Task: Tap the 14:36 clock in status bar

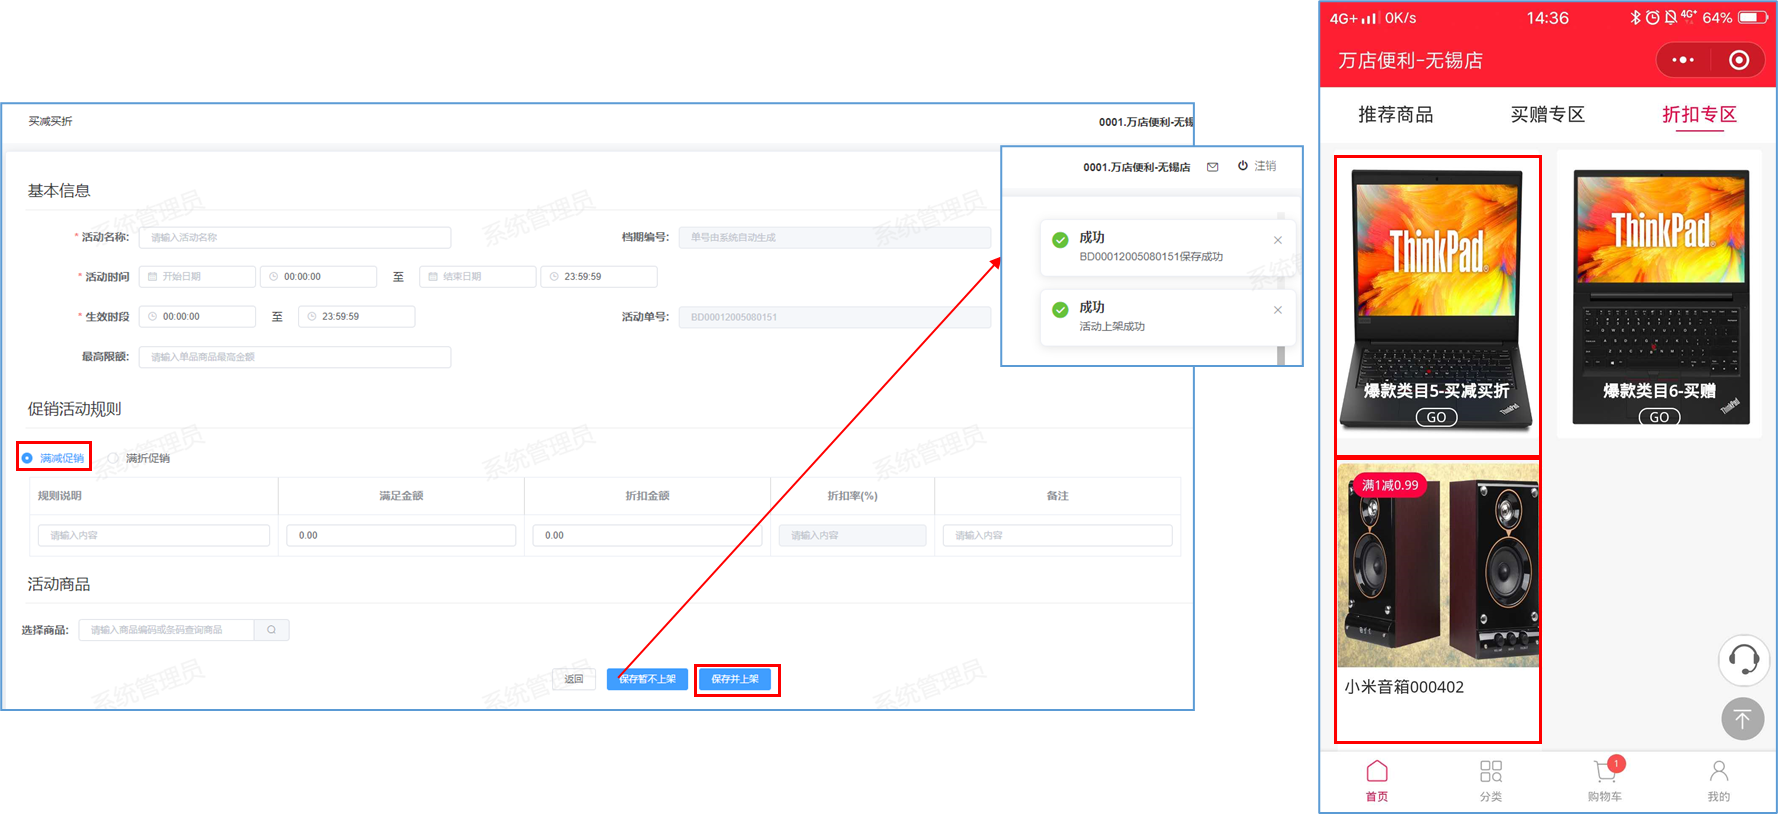Action: click(x=1547, y=18)
